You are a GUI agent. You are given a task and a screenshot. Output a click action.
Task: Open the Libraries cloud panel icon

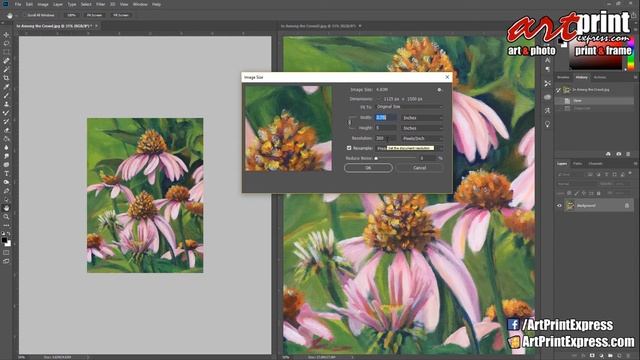point(547,97)
